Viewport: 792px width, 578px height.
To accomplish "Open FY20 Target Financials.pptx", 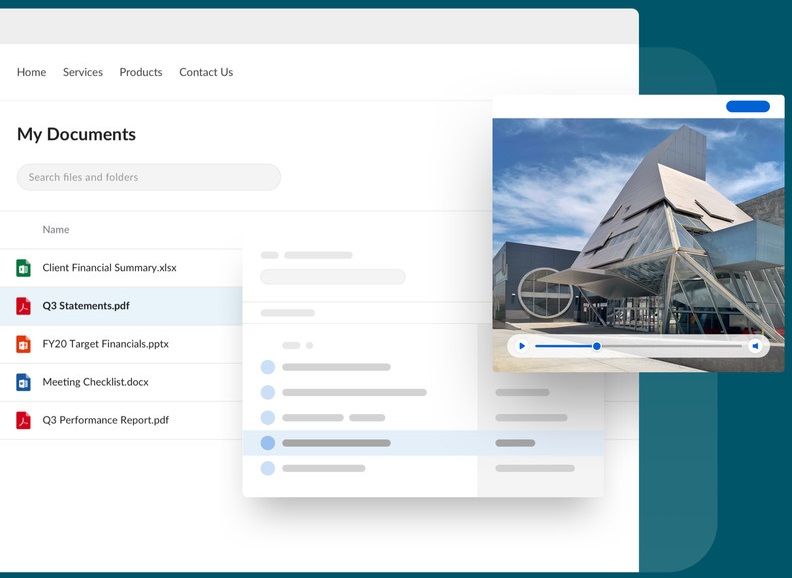I will pyautogui.click(x=105, y=344).
